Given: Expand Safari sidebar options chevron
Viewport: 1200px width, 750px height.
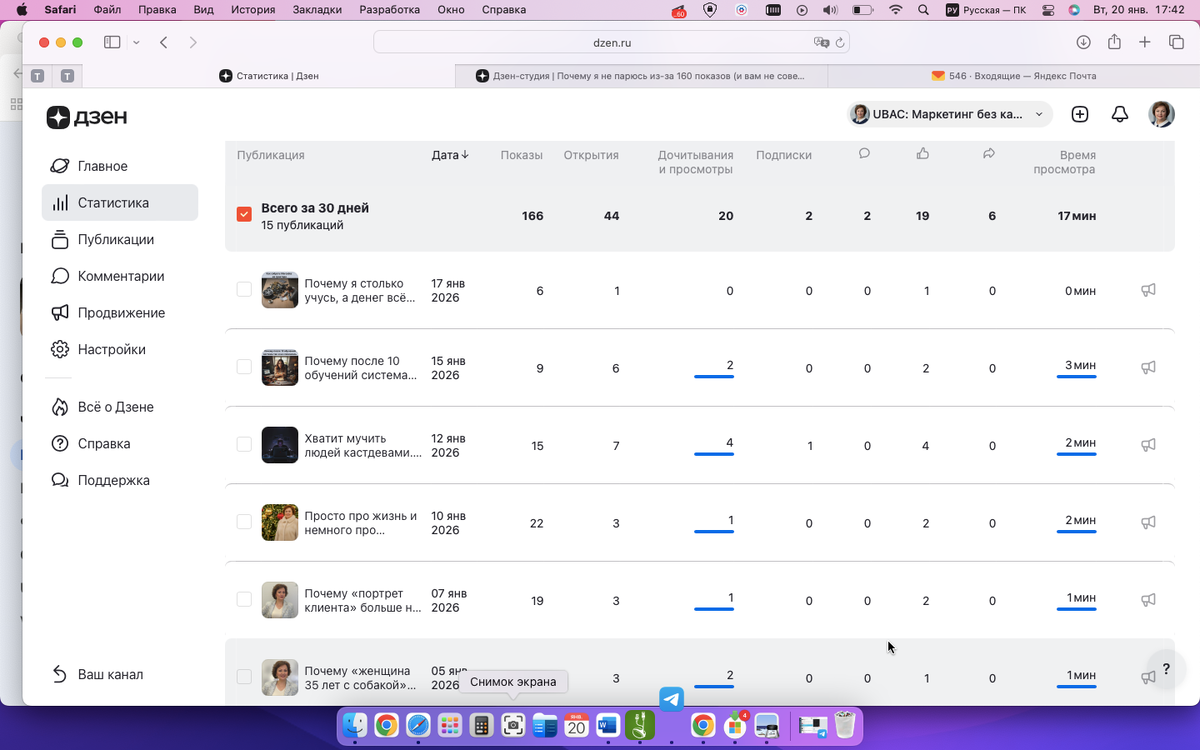Looking at the screenshot, I should 136,43.
